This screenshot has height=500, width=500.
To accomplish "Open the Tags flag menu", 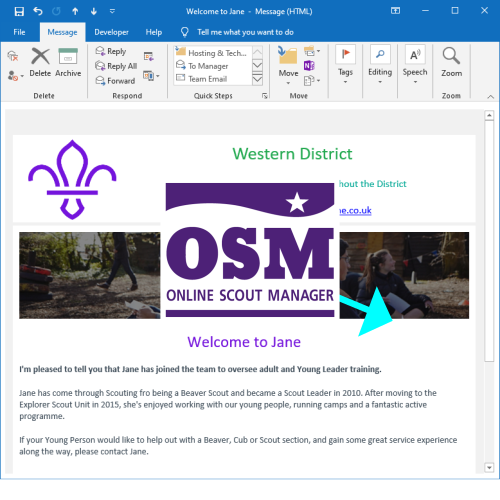I will (x=345, y=64).
